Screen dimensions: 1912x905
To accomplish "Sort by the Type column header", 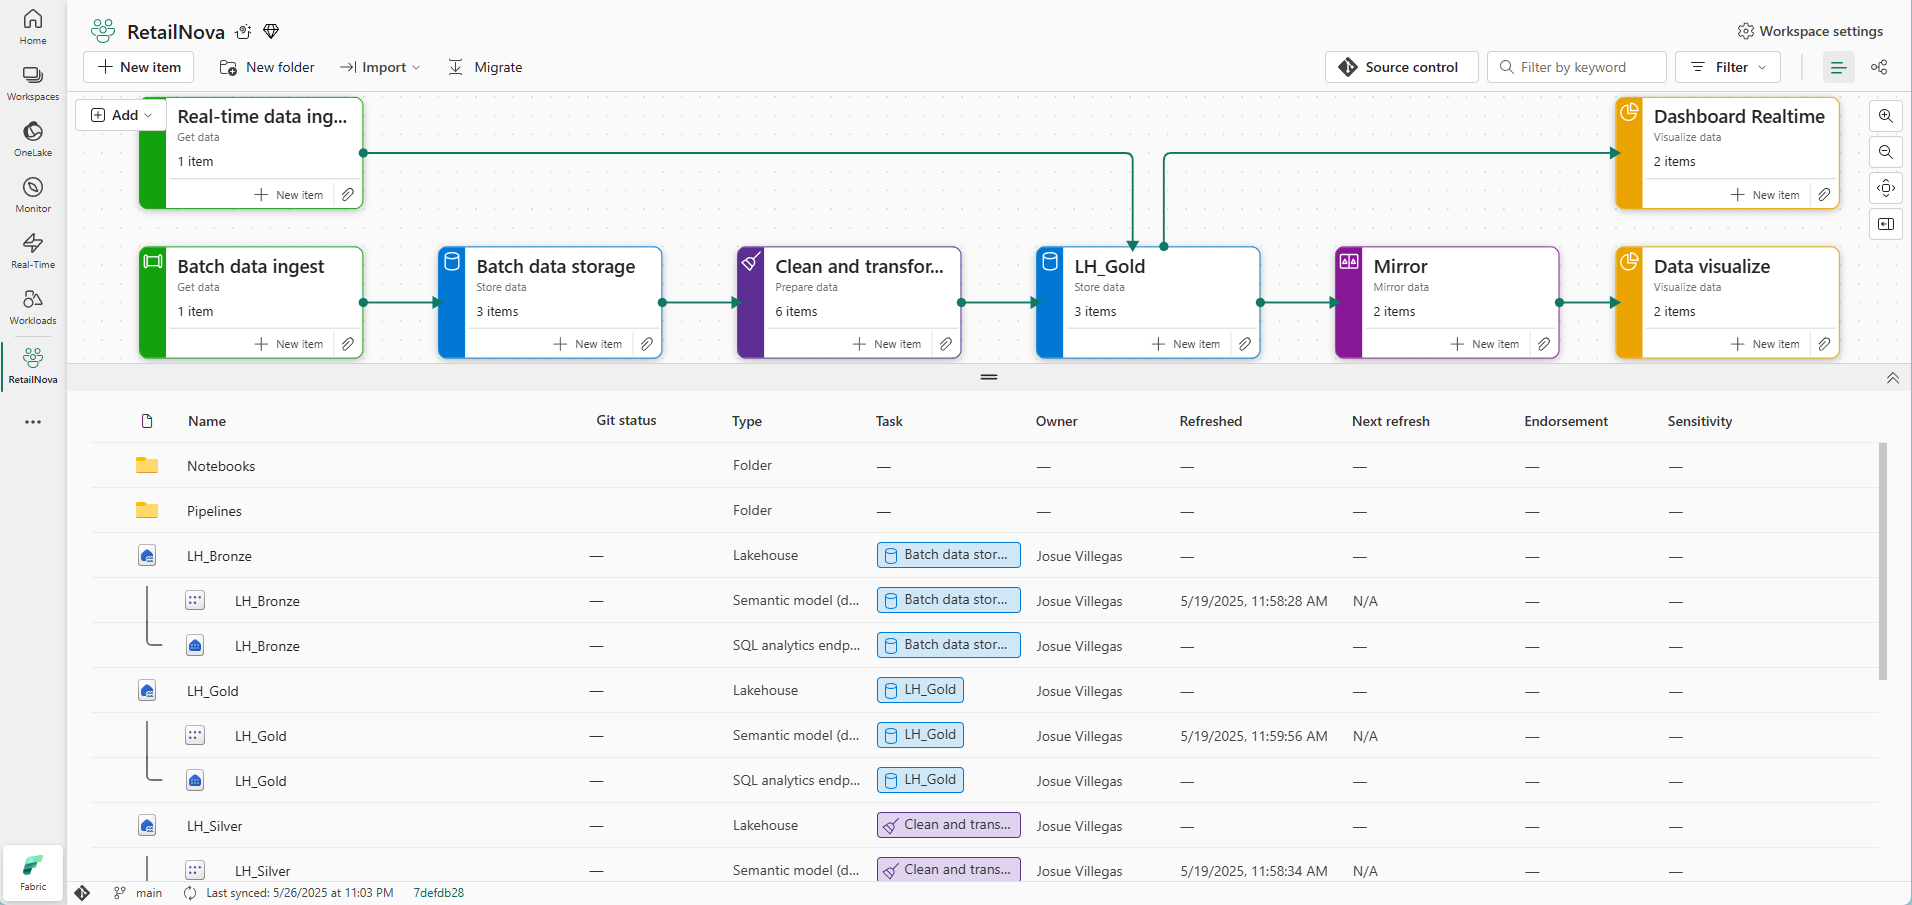I will (747, 421).
